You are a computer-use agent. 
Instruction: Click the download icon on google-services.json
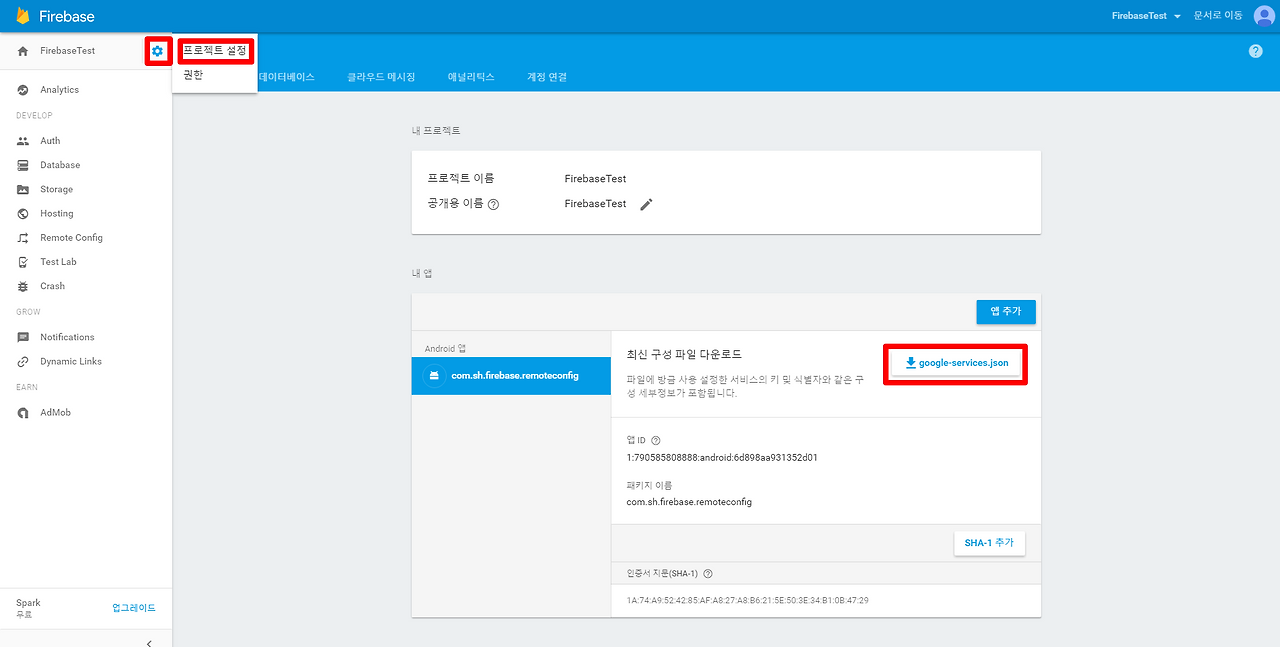pos(911,363)
